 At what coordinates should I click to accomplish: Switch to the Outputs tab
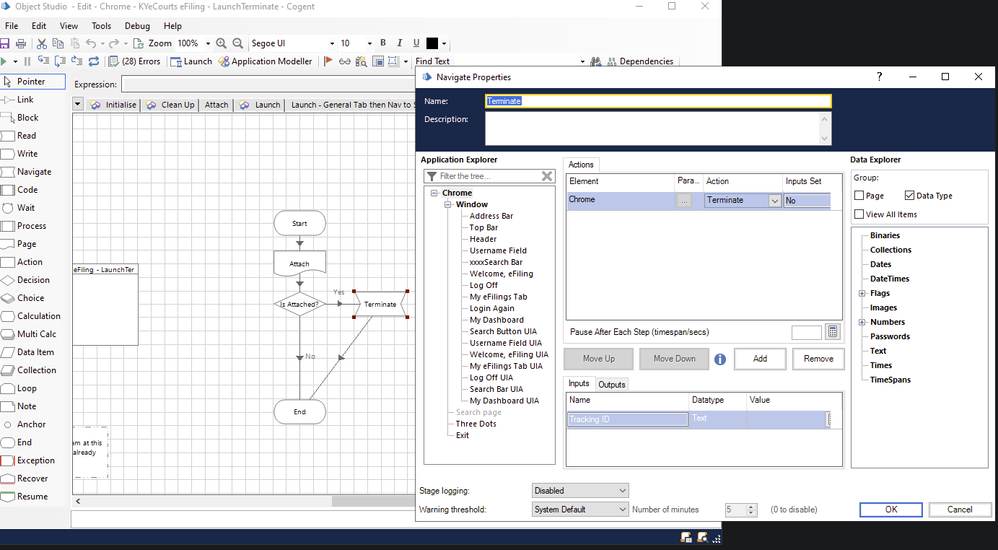pyautogui.click(x=611, y=384)
